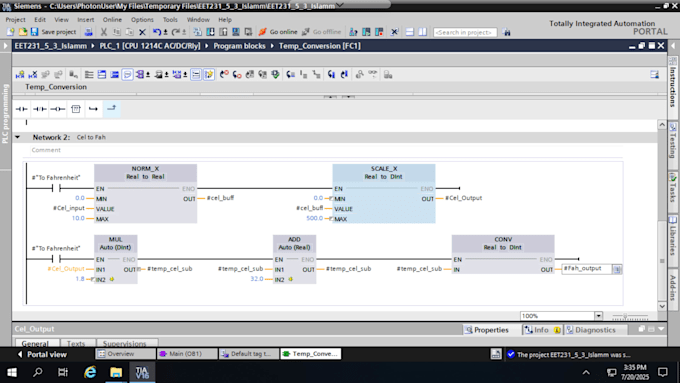Insert an empty box instruction
This screenshot has height=383, width=680.
click(76, 109)
